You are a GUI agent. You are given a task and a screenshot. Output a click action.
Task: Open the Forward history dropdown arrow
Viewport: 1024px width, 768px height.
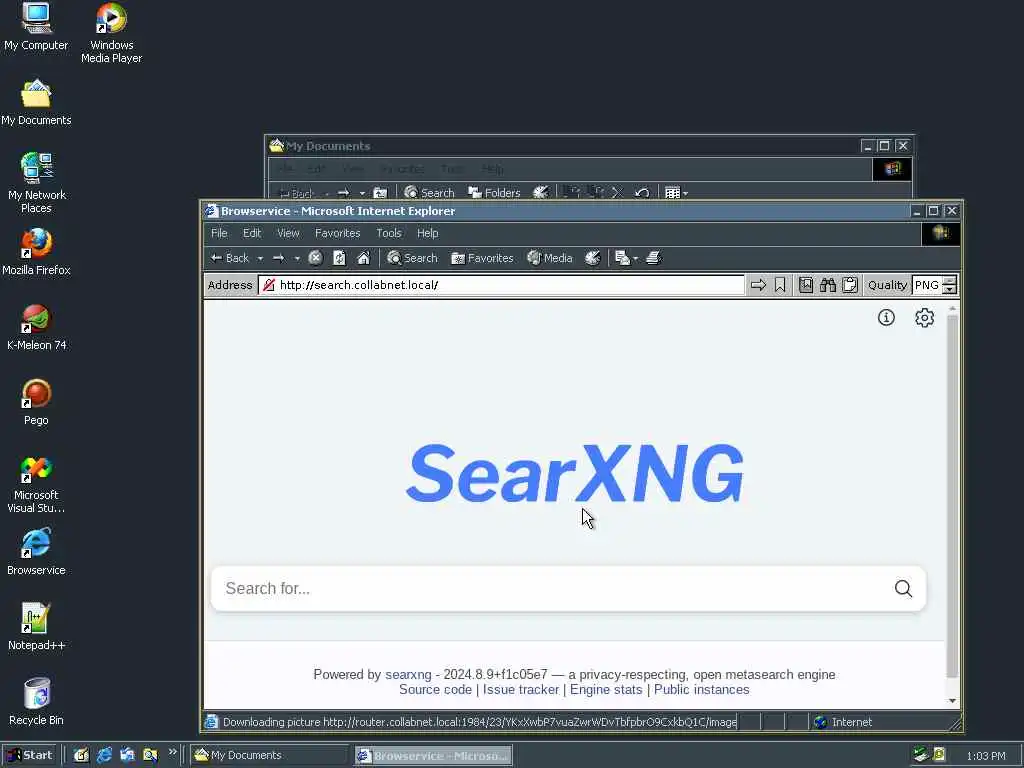(x=297, y=259)
